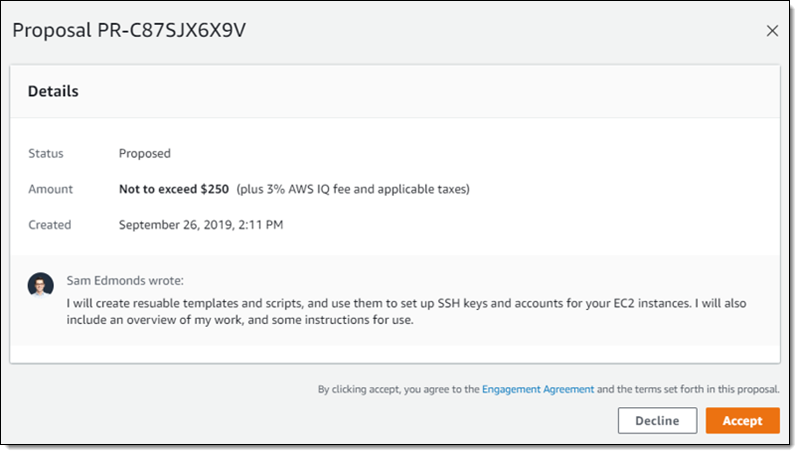The height and width of the screenshot is (455, 800).
Task: Close the proposal dialog with the X
Action: [x=772, y=31]
